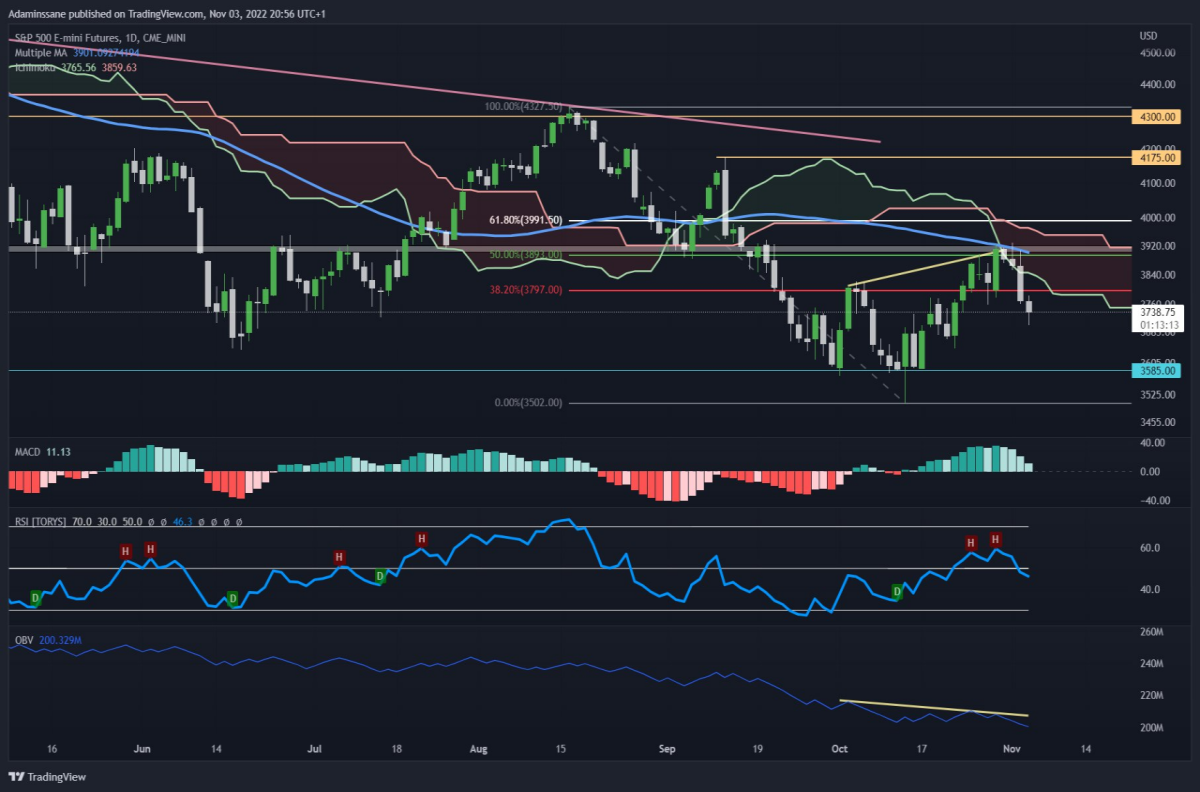Click the -40.00 value on MACD scale
1200x792 pixels.
click(x=1154, y=501)
